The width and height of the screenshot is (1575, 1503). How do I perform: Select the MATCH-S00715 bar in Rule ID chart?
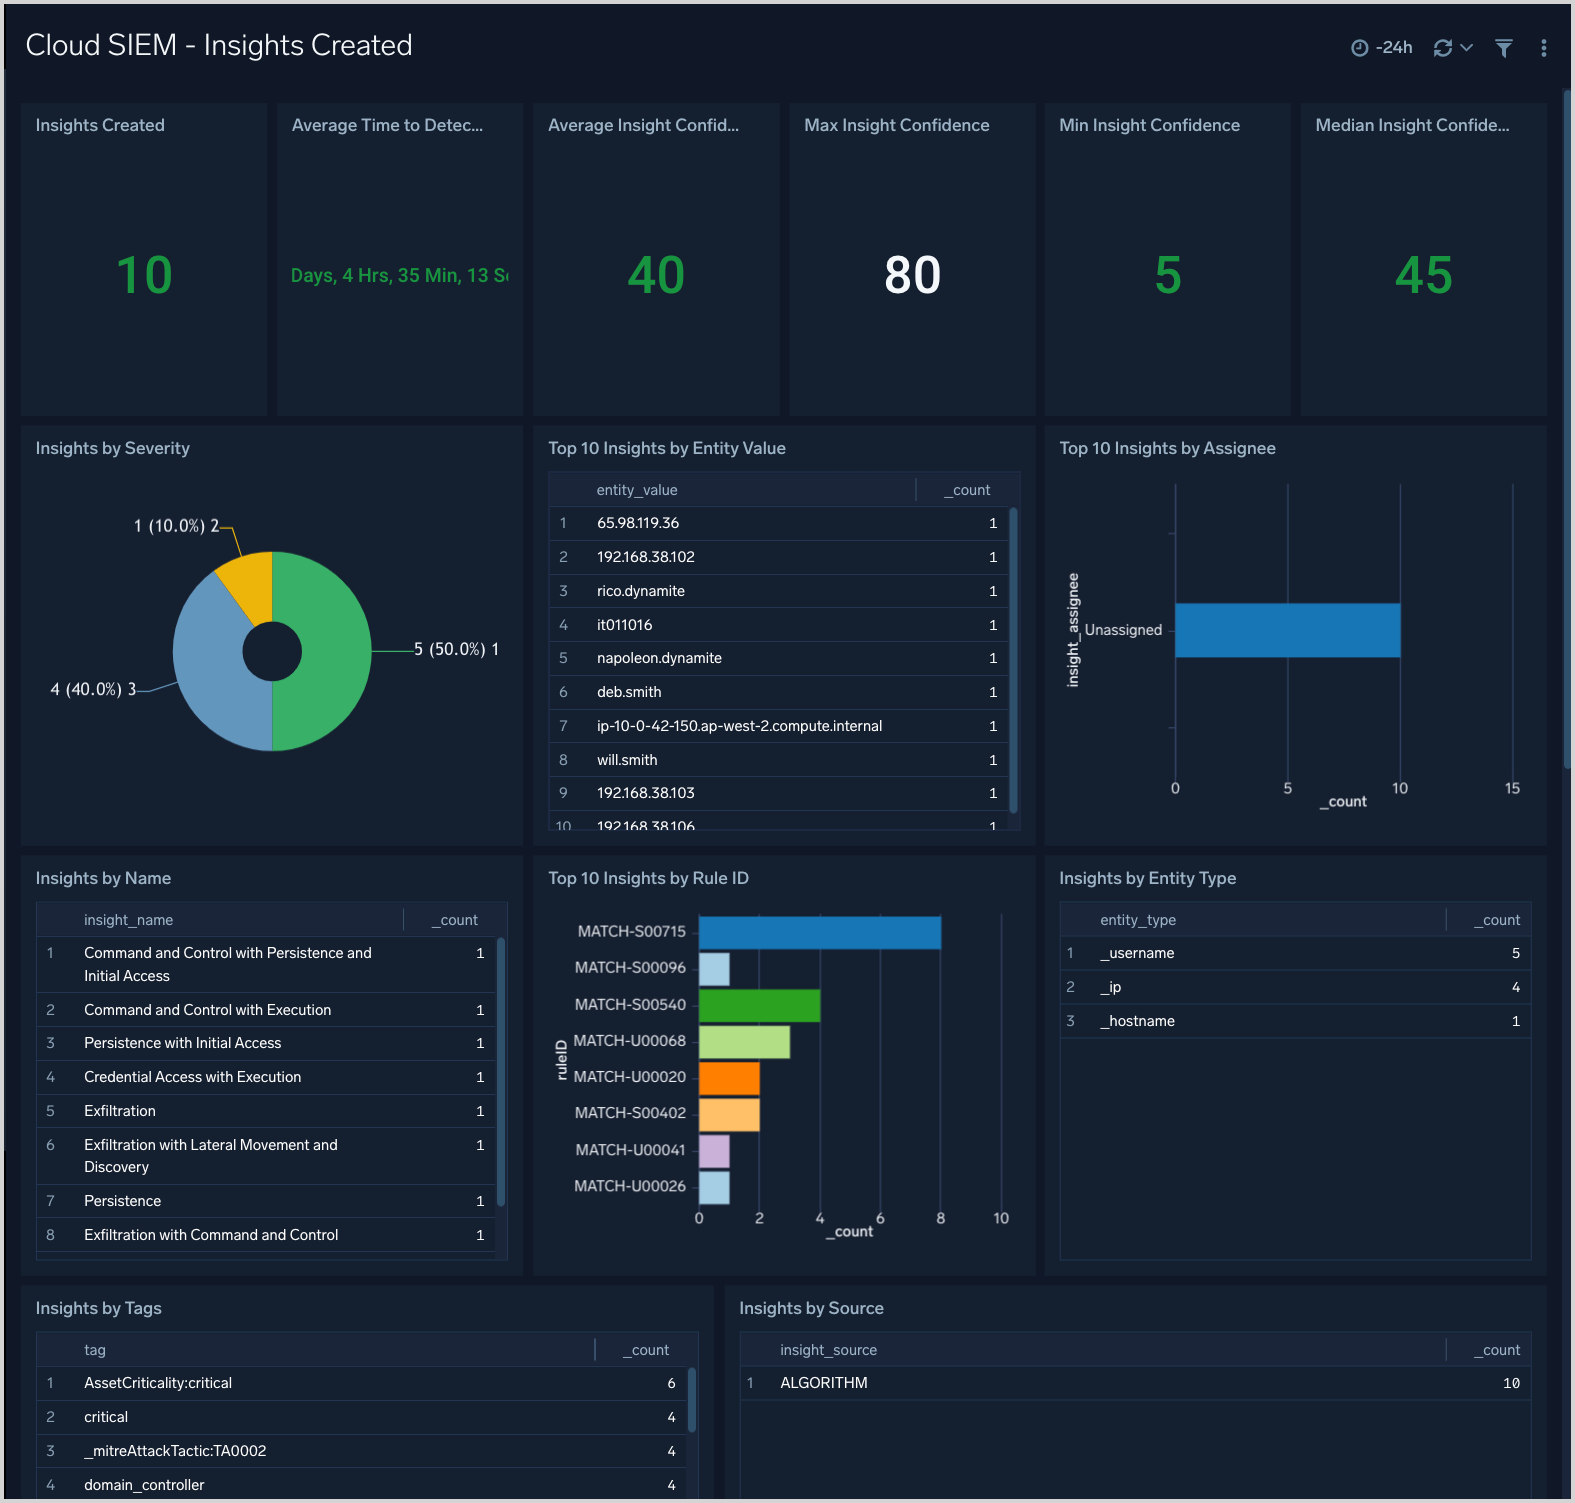pyautogui.click(x=819, y=932)
